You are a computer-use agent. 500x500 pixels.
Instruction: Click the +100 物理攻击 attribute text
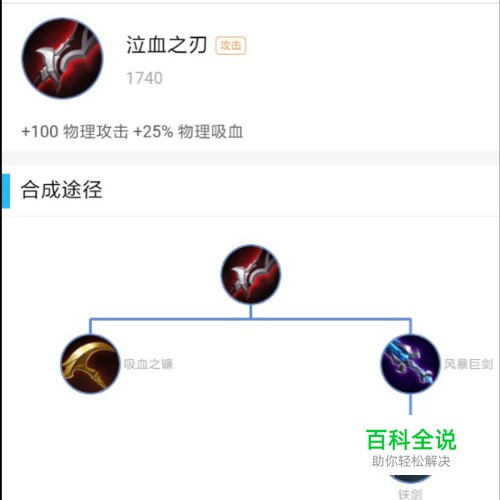[75, 131]
